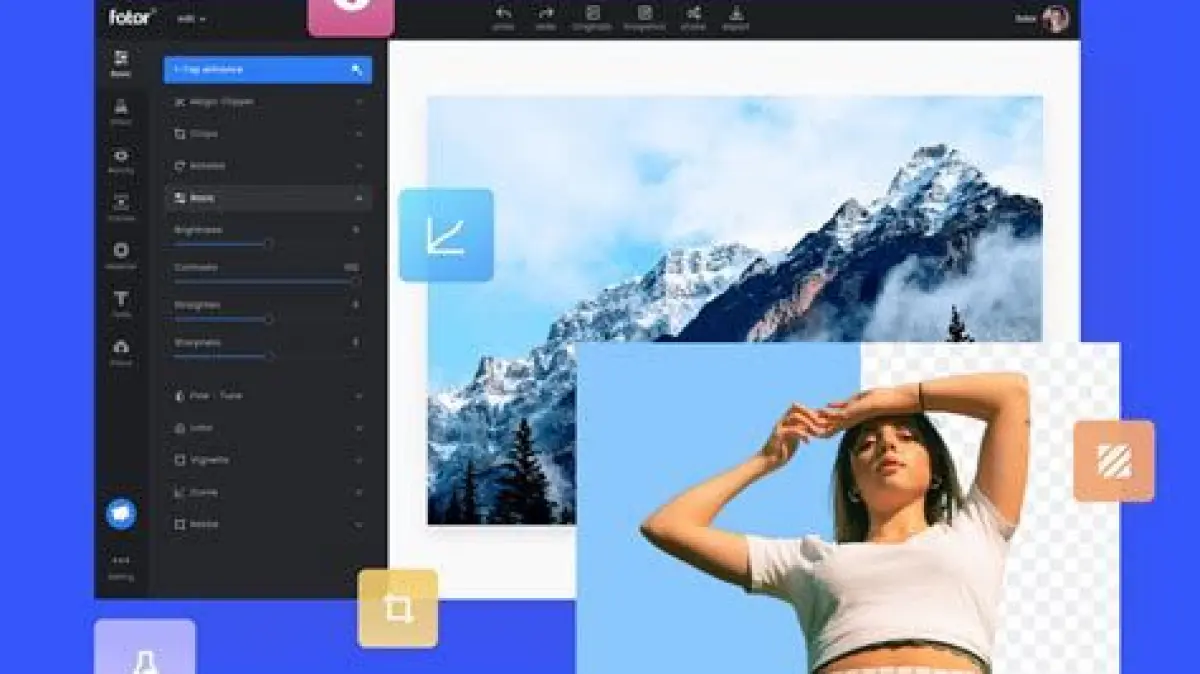Click the Redo arrow in top toolbar

tap(546, 14)
